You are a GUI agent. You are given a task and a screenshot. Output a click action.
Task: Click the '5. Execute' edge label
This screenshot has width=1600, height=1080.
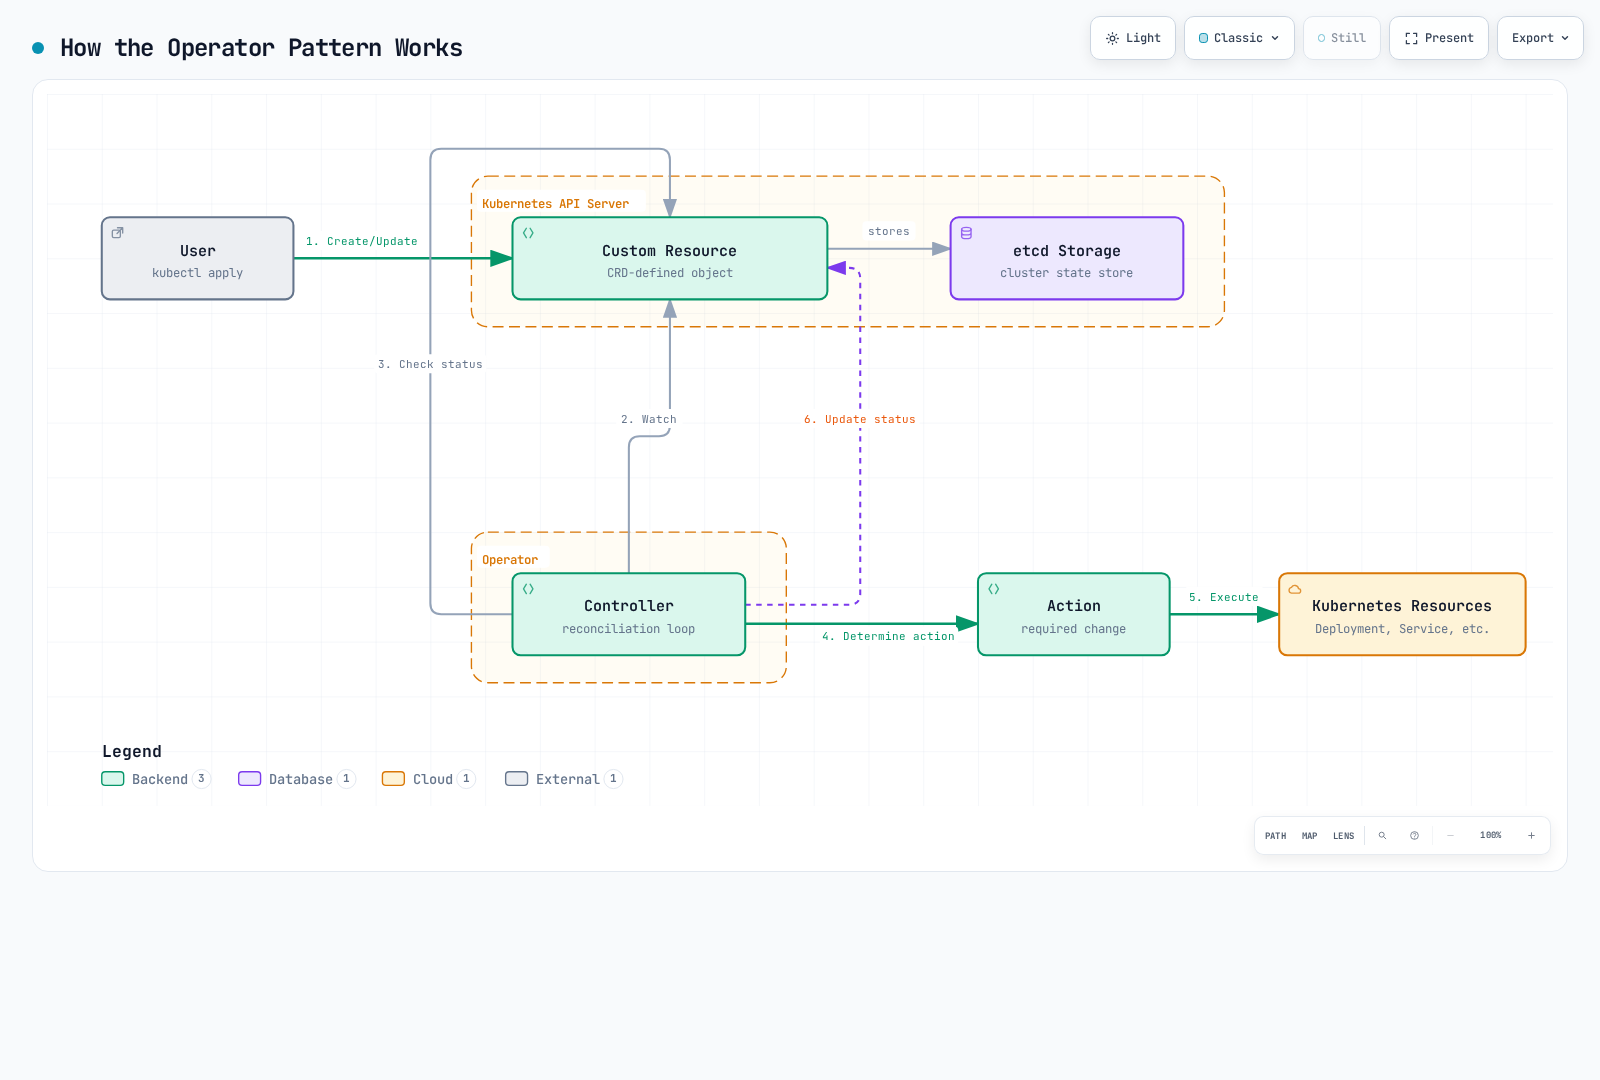point(1224,597)
